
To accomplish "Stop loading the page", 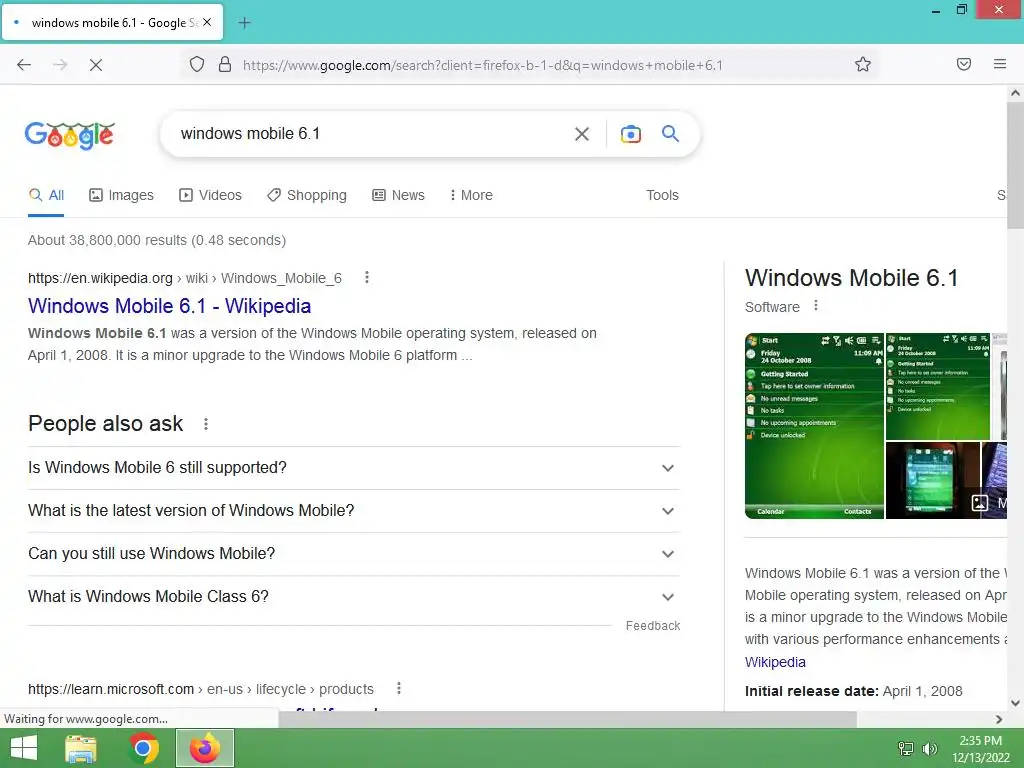I will click(x=95, y=65).
